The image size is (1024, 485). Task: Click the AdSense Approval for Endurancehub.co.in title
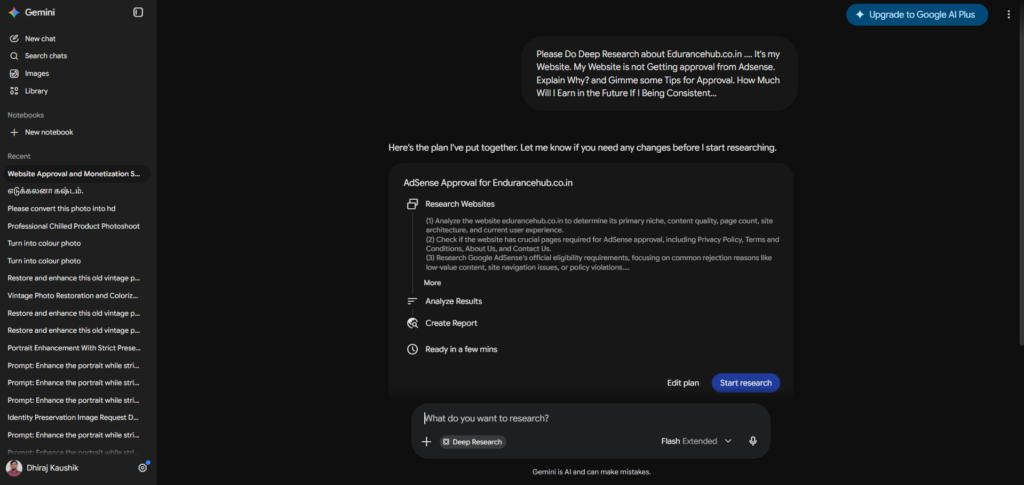[x=488, y=183]
